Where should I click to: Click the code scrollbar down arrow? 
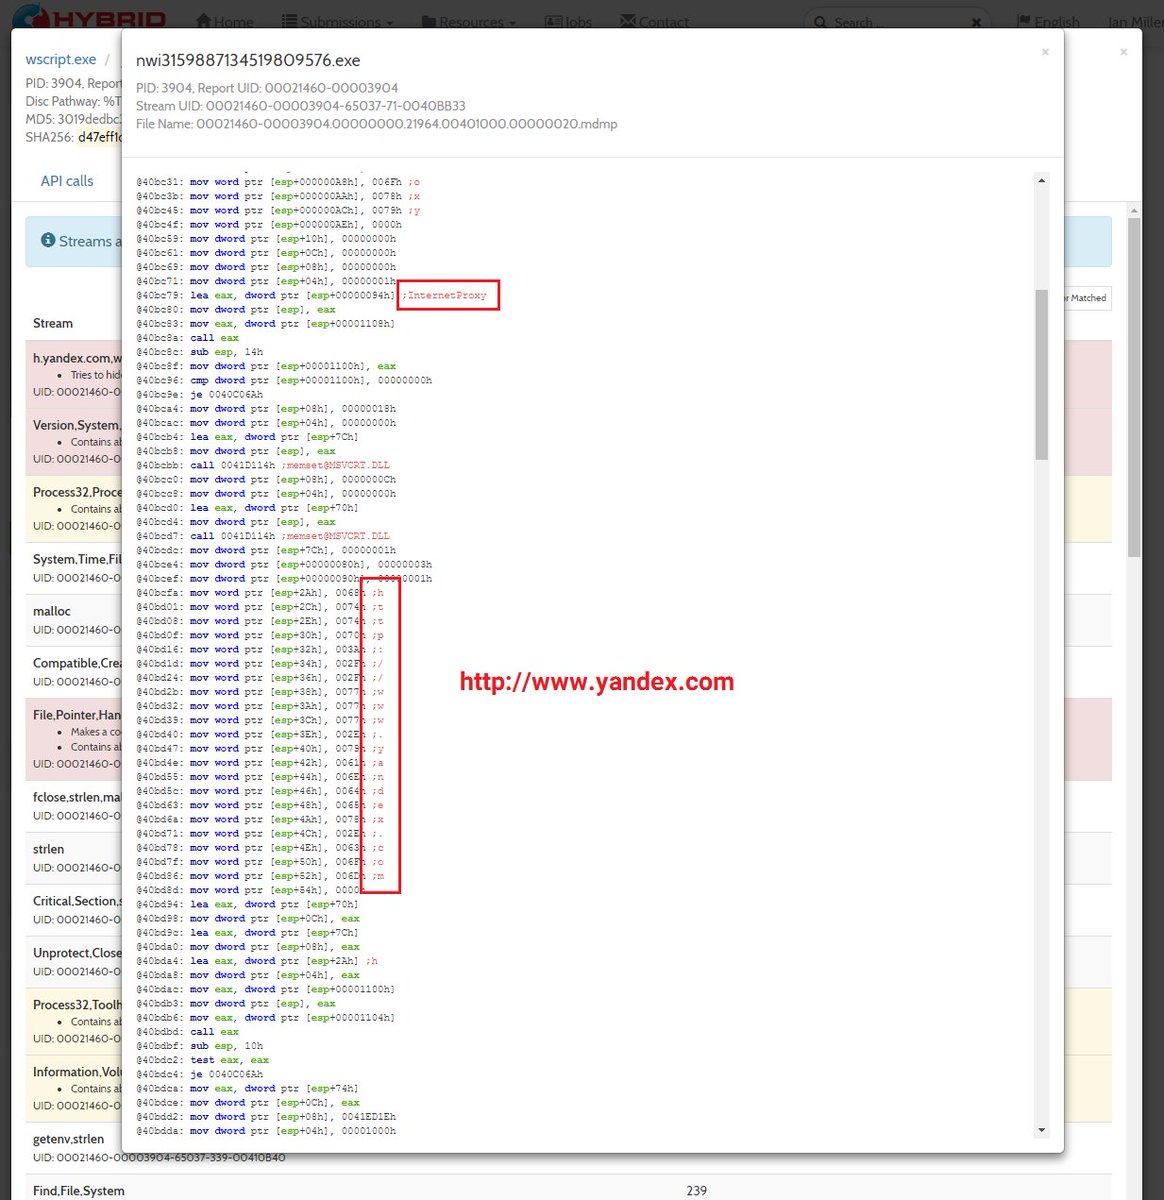click(x=1041, y=1130)
